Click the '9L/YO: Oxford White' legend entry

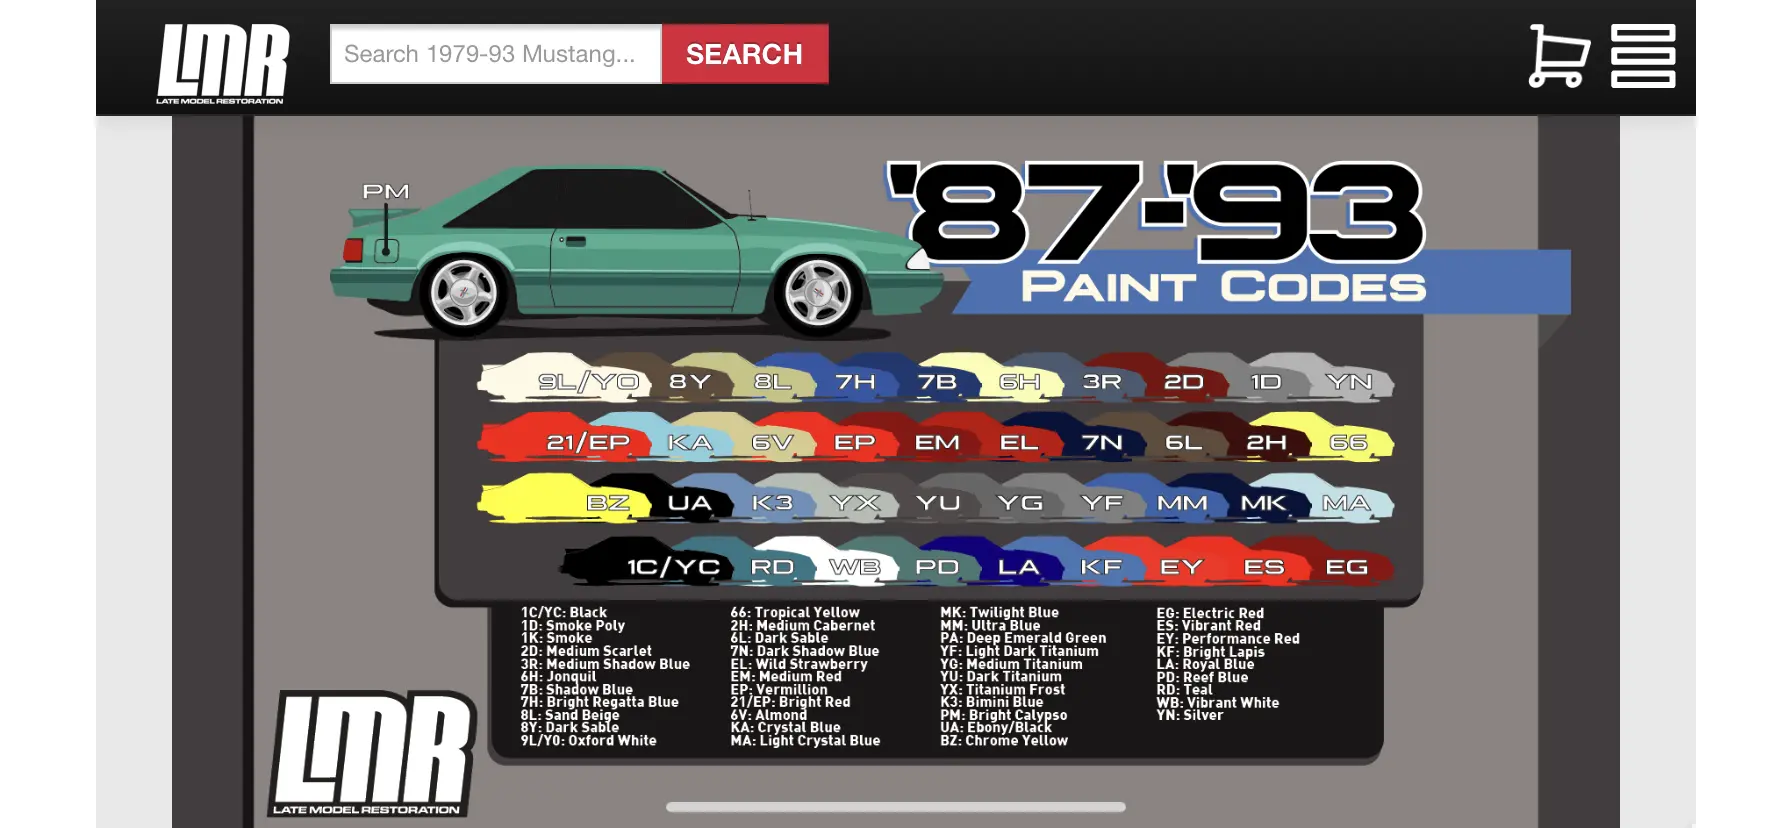(588, 741)
